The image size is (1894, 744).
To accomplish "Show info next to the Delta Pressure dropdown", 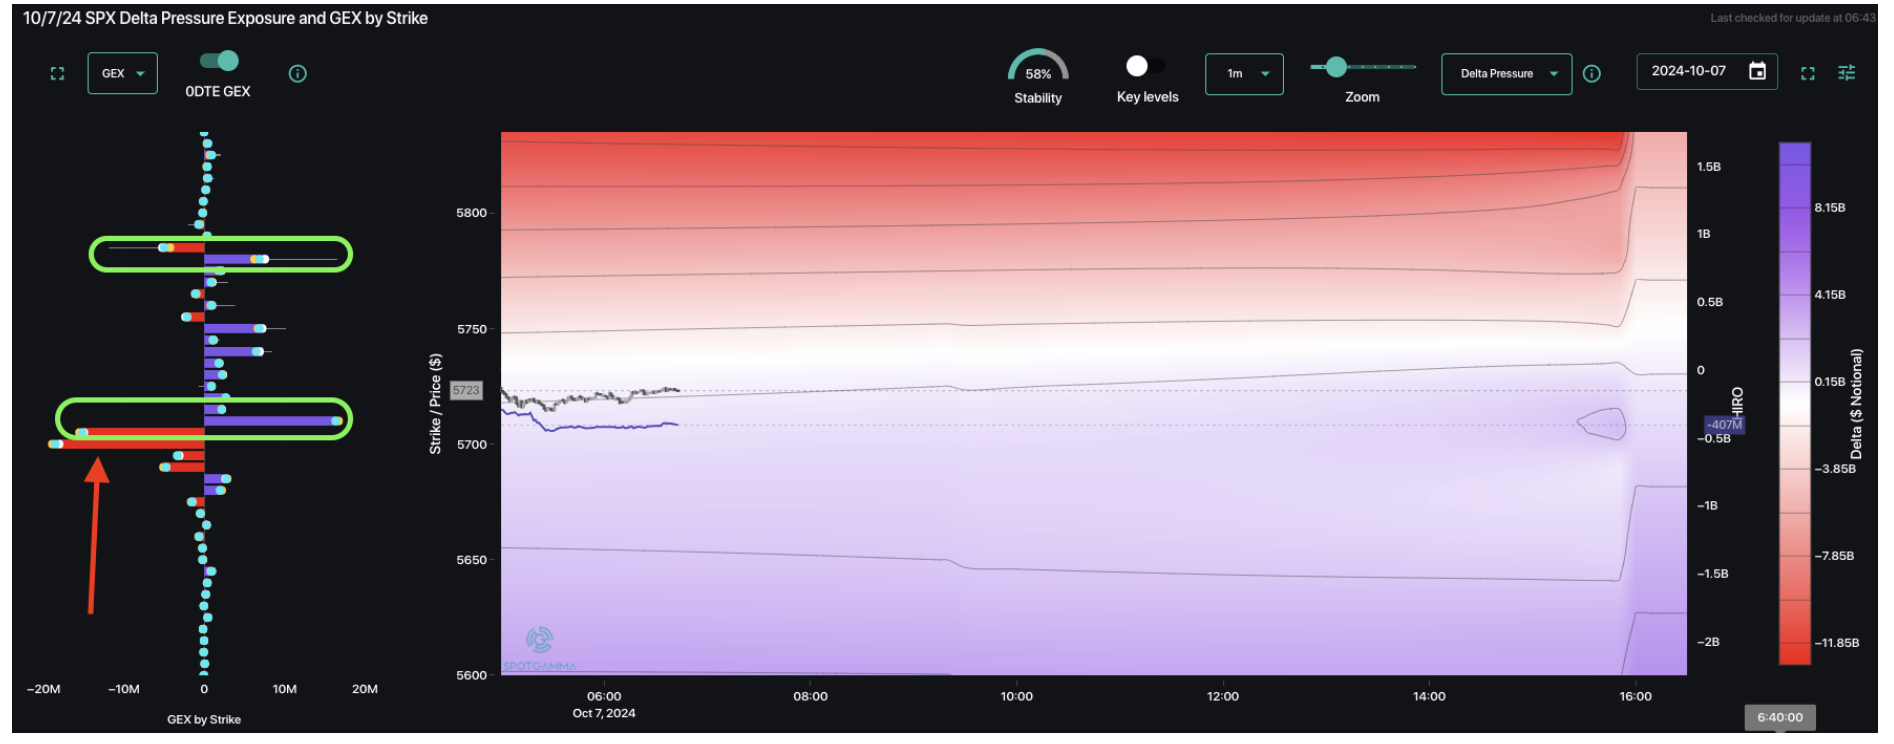I will pyautogui.click(x=1592, y=74).
